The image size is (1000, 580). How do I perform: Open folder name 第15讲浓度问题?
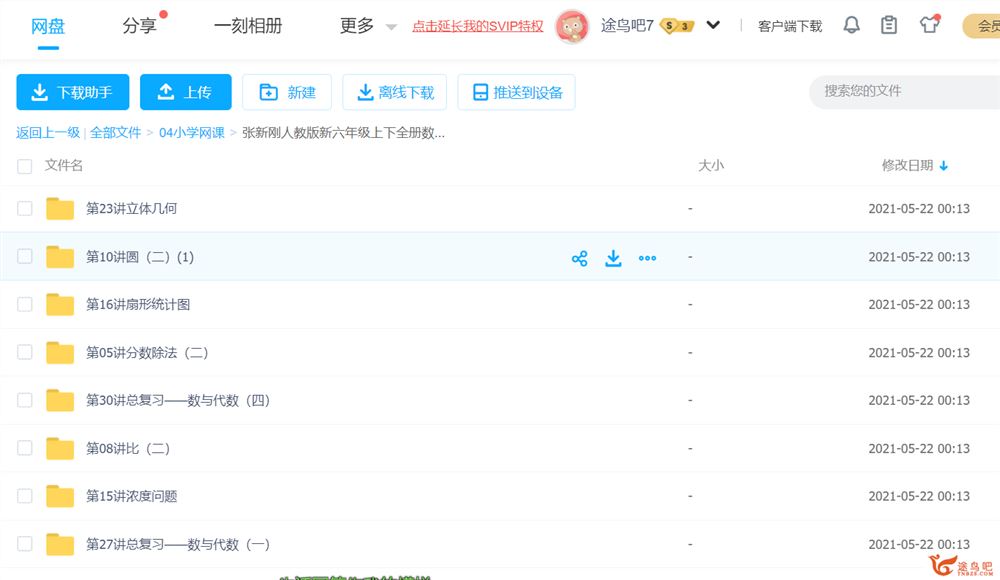click(131, 496)
